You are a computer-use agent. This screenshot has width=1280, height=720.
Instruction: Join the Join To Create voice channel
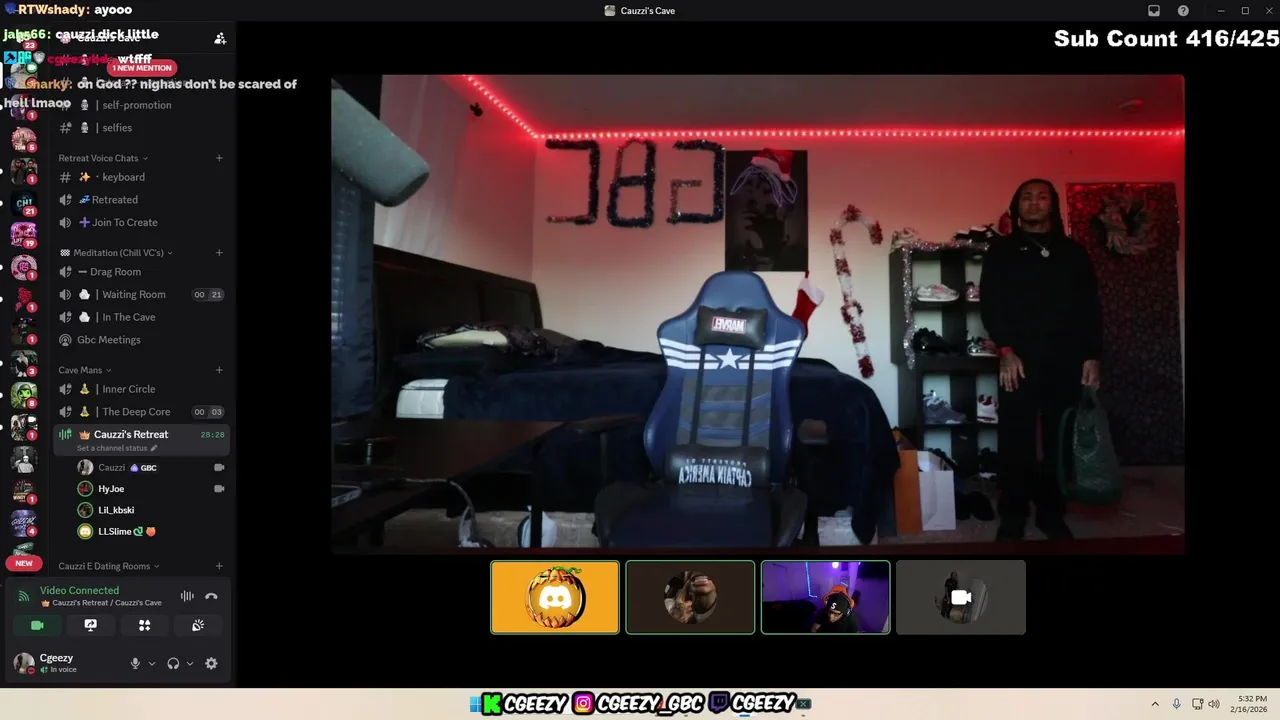pos(141,222)
